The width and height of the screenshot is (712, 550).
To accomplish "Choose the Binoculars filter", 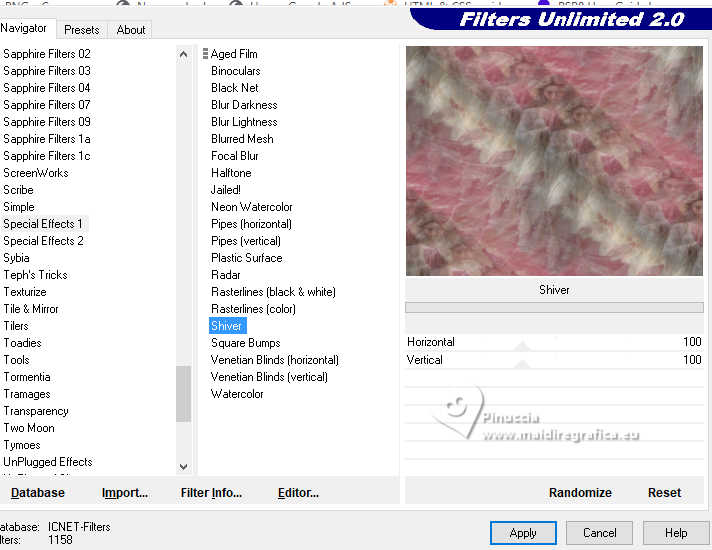I will (x=236, y=71).
